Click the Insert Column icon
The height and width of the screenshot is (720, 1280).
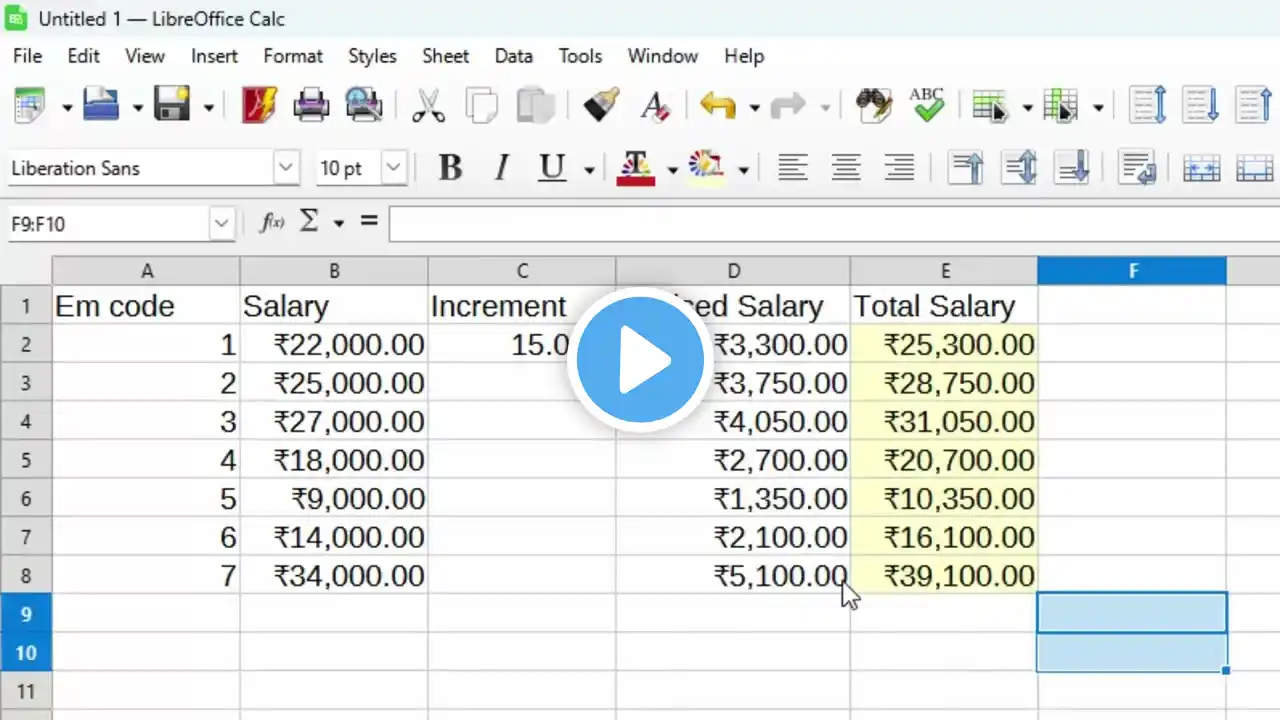tap(1060, 105)
